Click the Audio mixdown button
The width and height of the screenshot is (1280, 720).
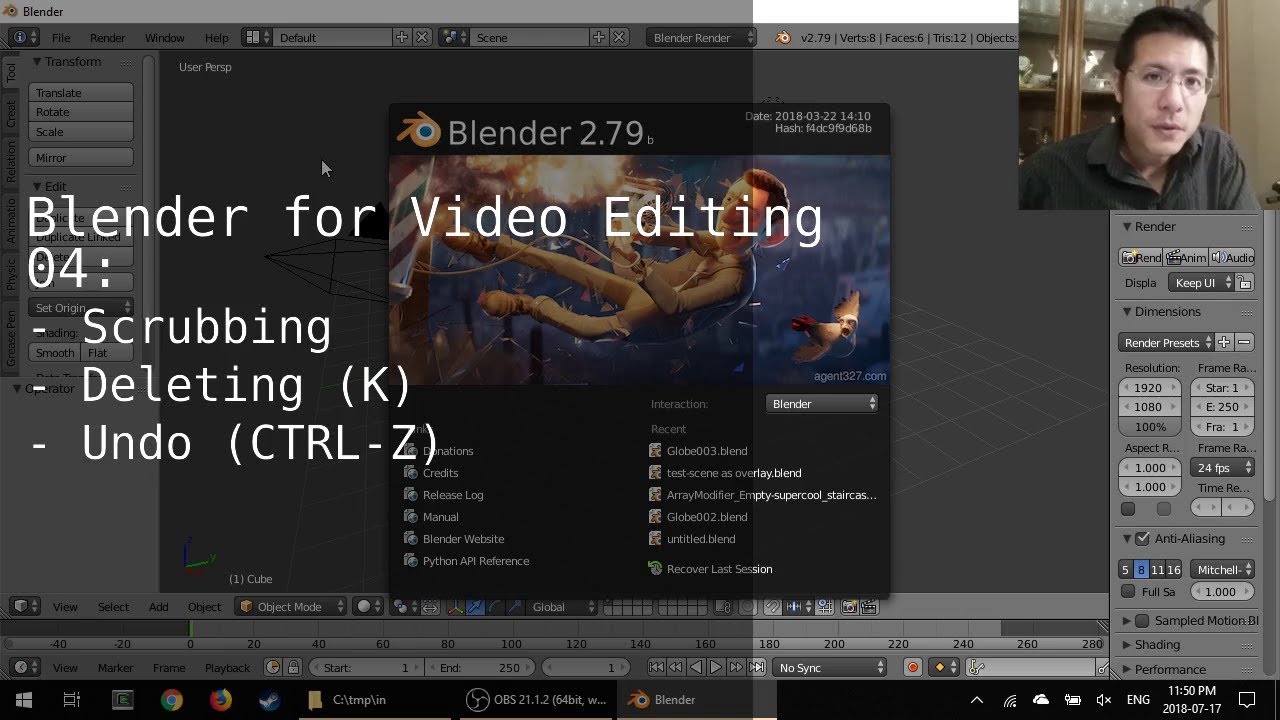point(1232,257)
